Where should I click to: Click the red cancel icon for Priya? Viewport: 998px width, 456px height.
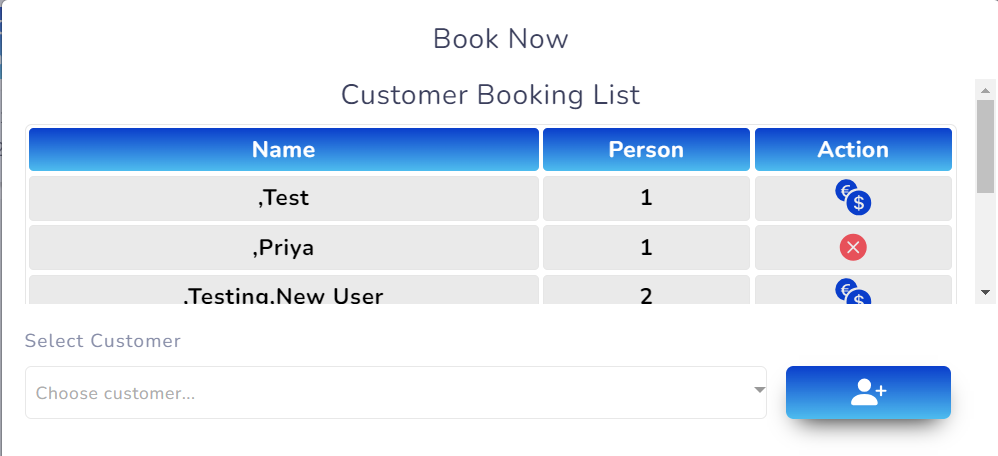coord(853,247)
